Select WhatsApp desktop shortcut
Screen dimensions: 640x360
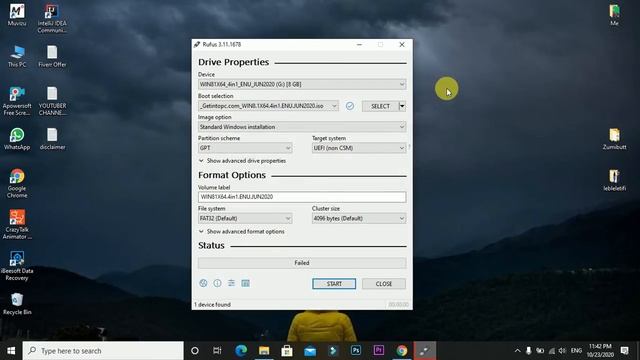coord(17,139)
